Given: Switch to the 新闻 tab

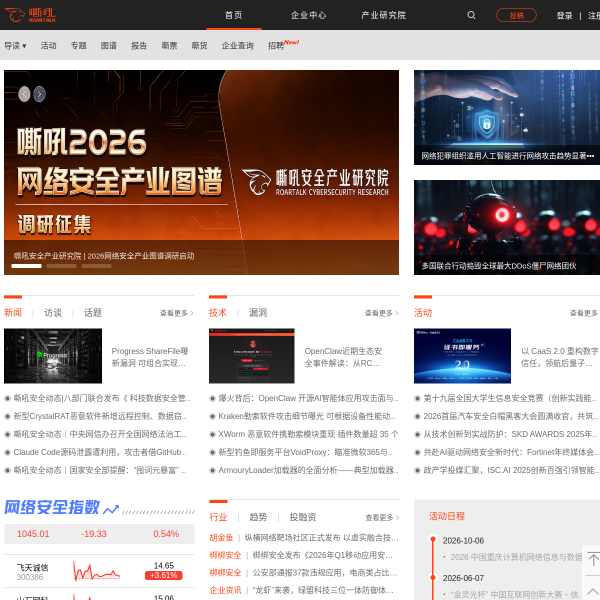Looking at the screenshot, I should [13, 313].
